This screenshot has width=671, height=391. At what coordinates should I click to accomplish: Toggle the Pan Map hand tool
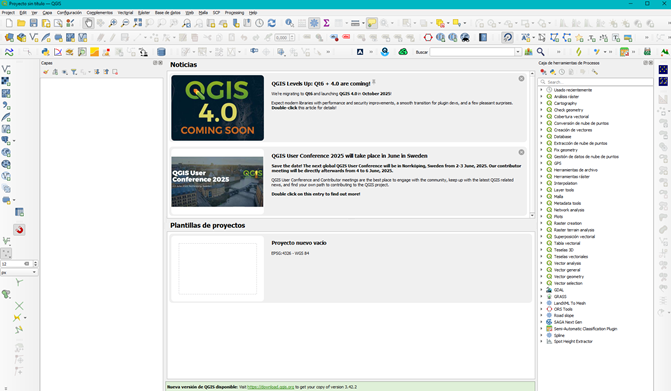point(88,23)
